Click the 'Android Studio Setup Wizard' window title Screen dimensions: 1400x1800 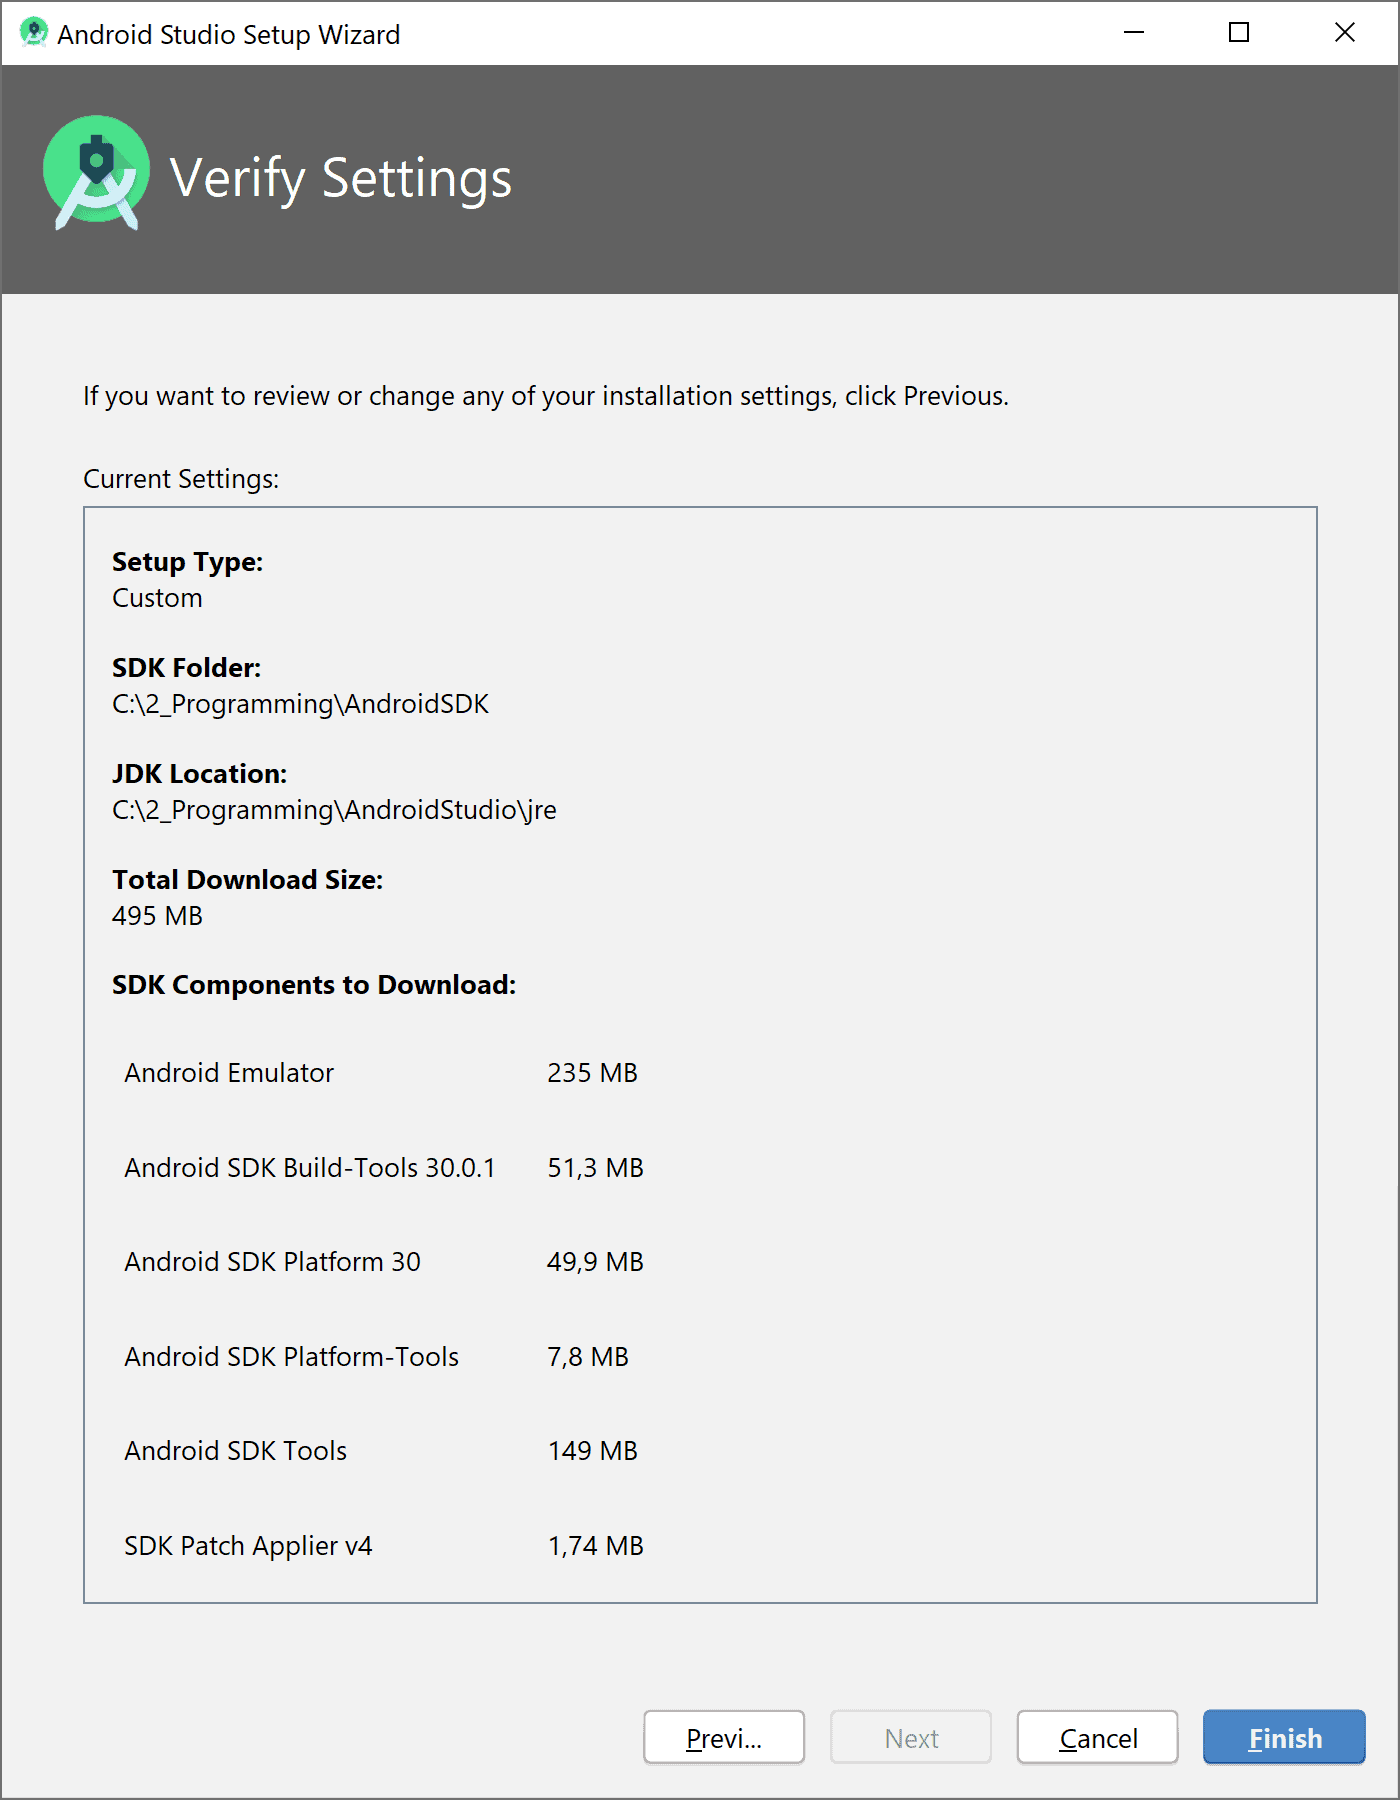coord(229,35)
